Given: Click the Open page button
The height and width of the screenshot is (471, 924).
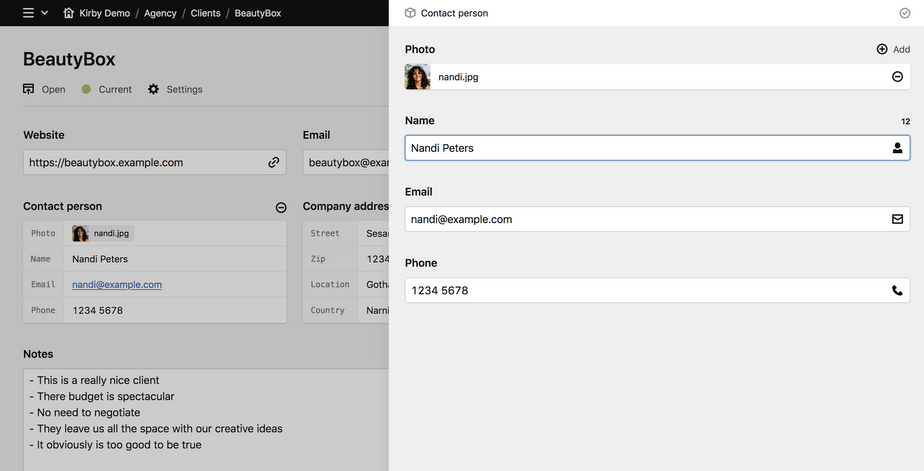Looking at the screenshot, I should (44, 89).
